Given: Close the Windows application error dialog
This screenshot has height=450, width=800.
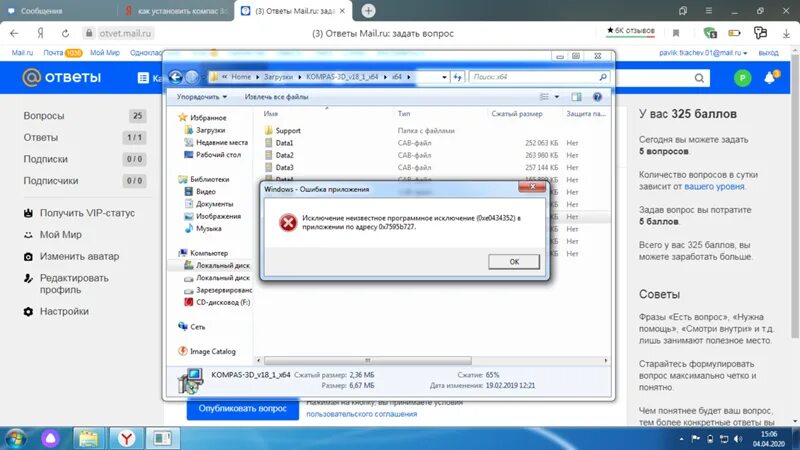Looking at the screenshot, I should click(x=532, y=187).
